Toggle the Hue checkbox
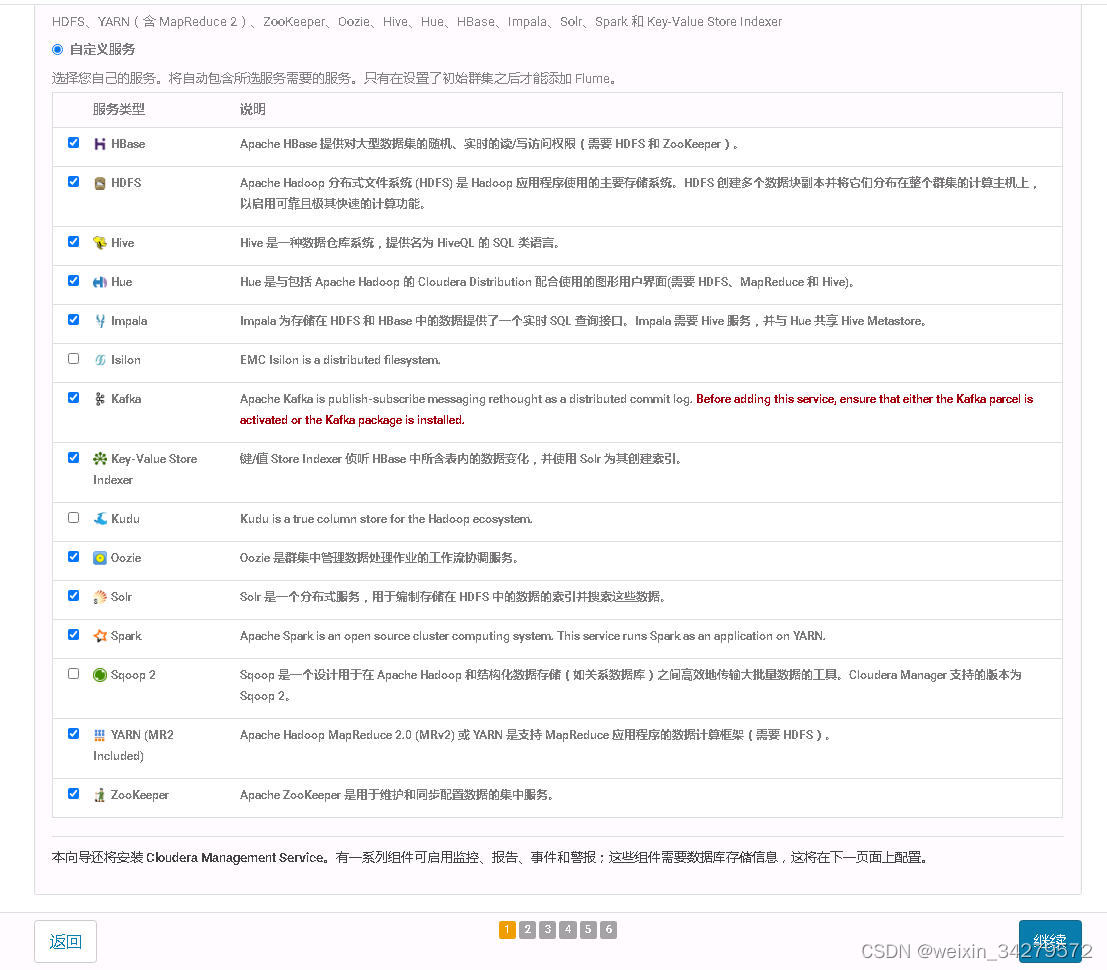The width and height of the screenshot is (1107, 970). (x=73, y=280)
